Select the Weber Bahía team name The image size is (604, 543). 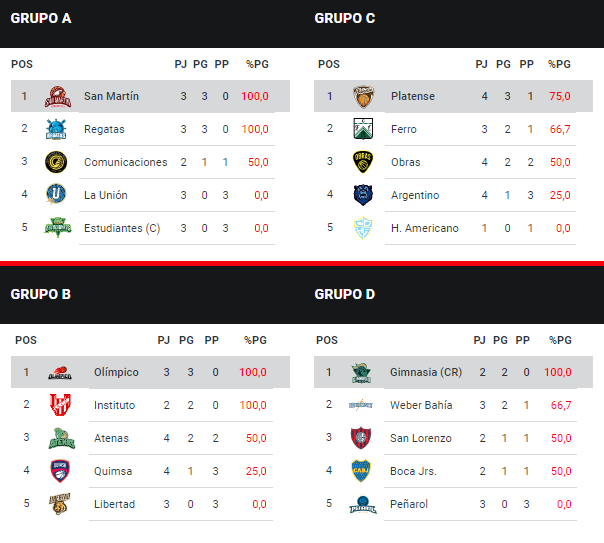[421, 405]
